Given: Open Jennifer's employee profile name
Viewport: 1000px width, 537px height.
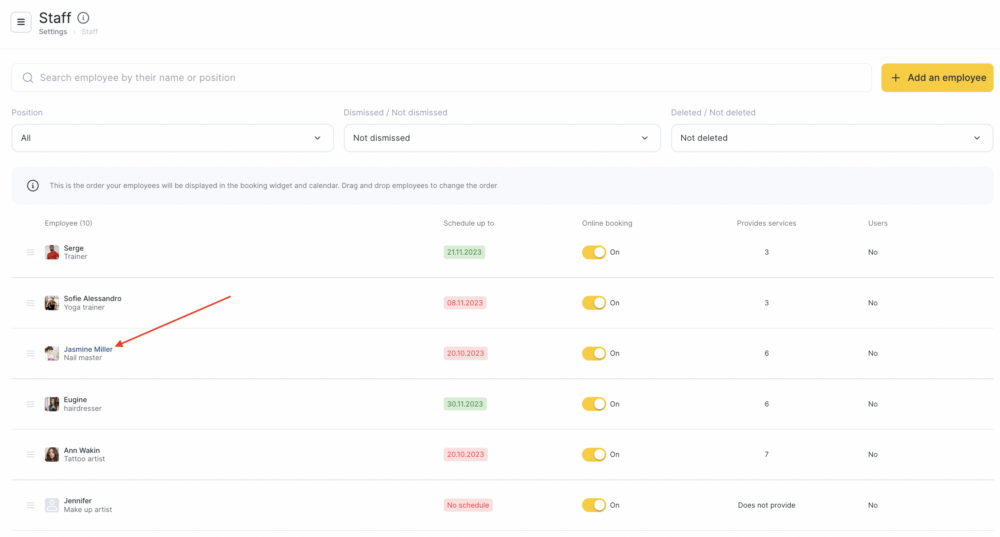Looking at the screenshot, I should tap(78, 501).
